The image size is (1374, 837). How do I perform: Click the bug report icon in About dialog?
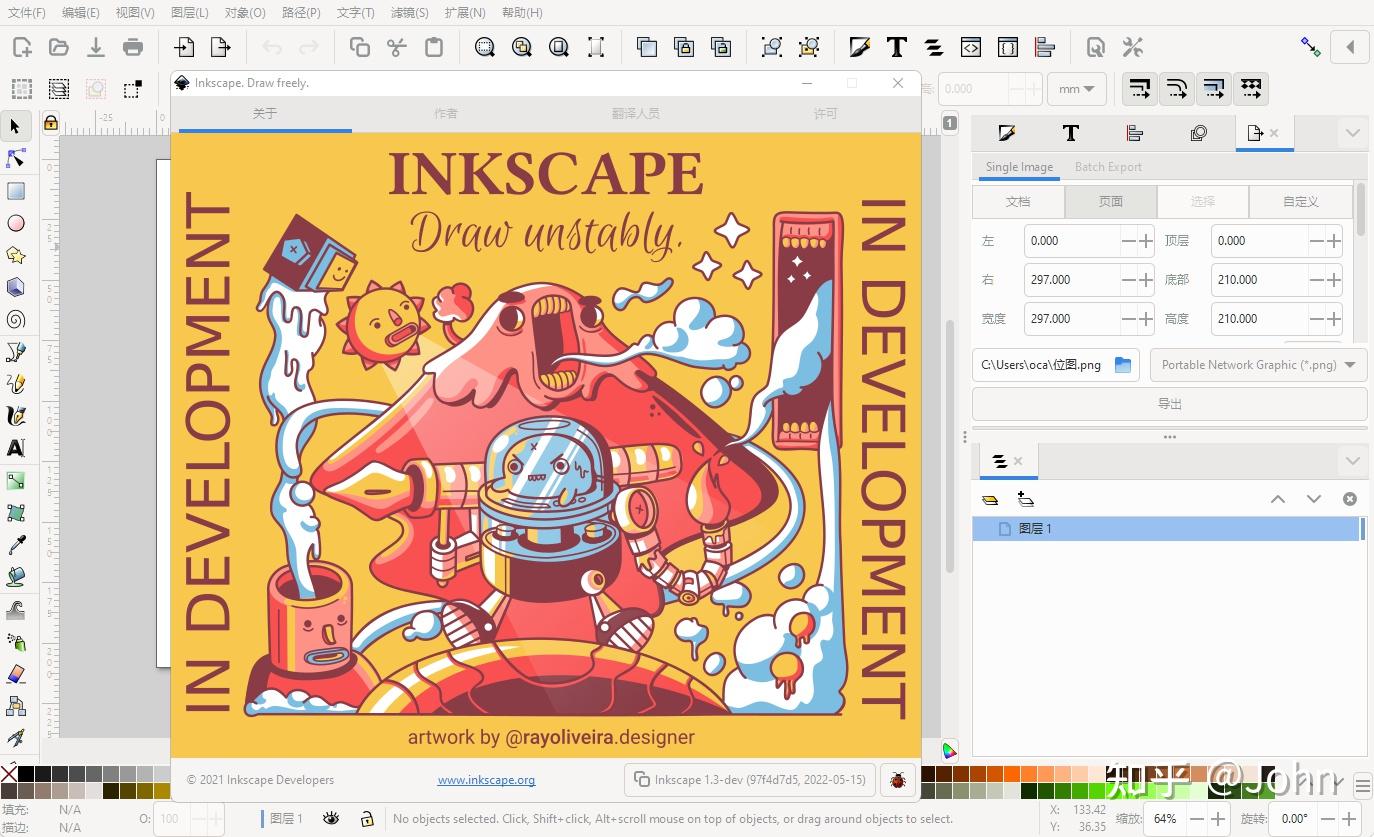tap(898, 780)
